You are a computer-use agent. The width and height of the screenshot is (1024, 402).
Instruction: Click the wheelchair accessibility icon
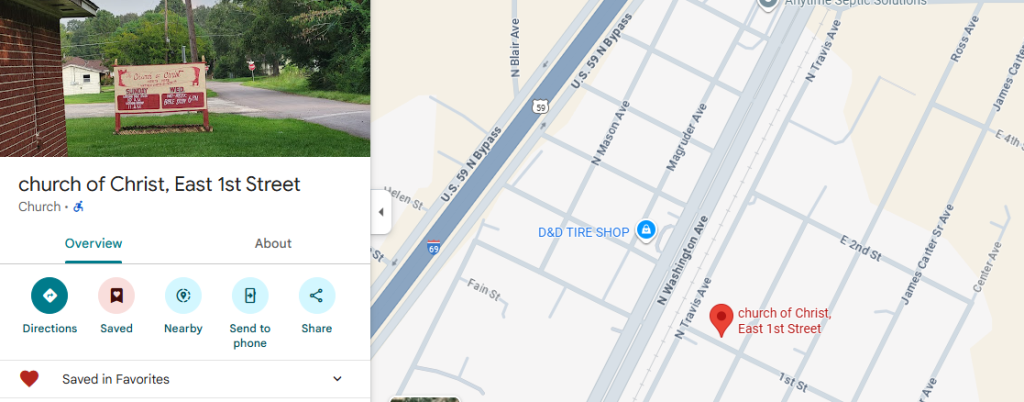78,207
